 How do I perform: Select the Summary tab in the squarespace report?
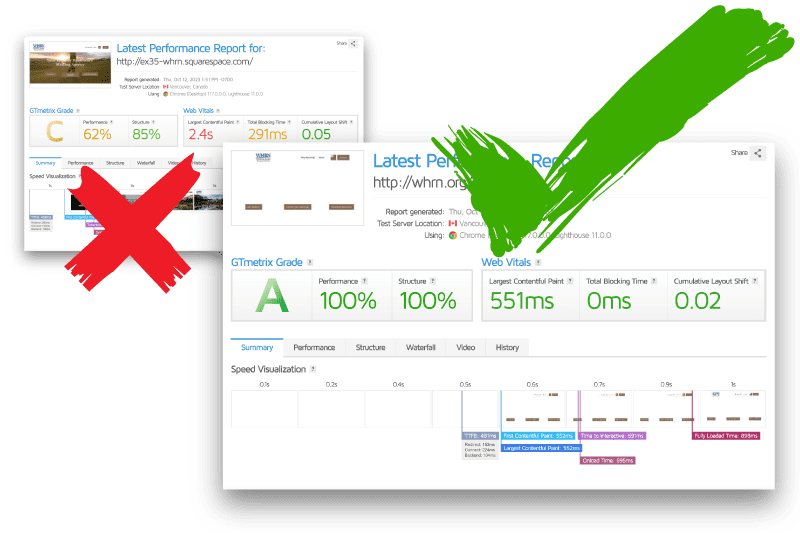45,163
